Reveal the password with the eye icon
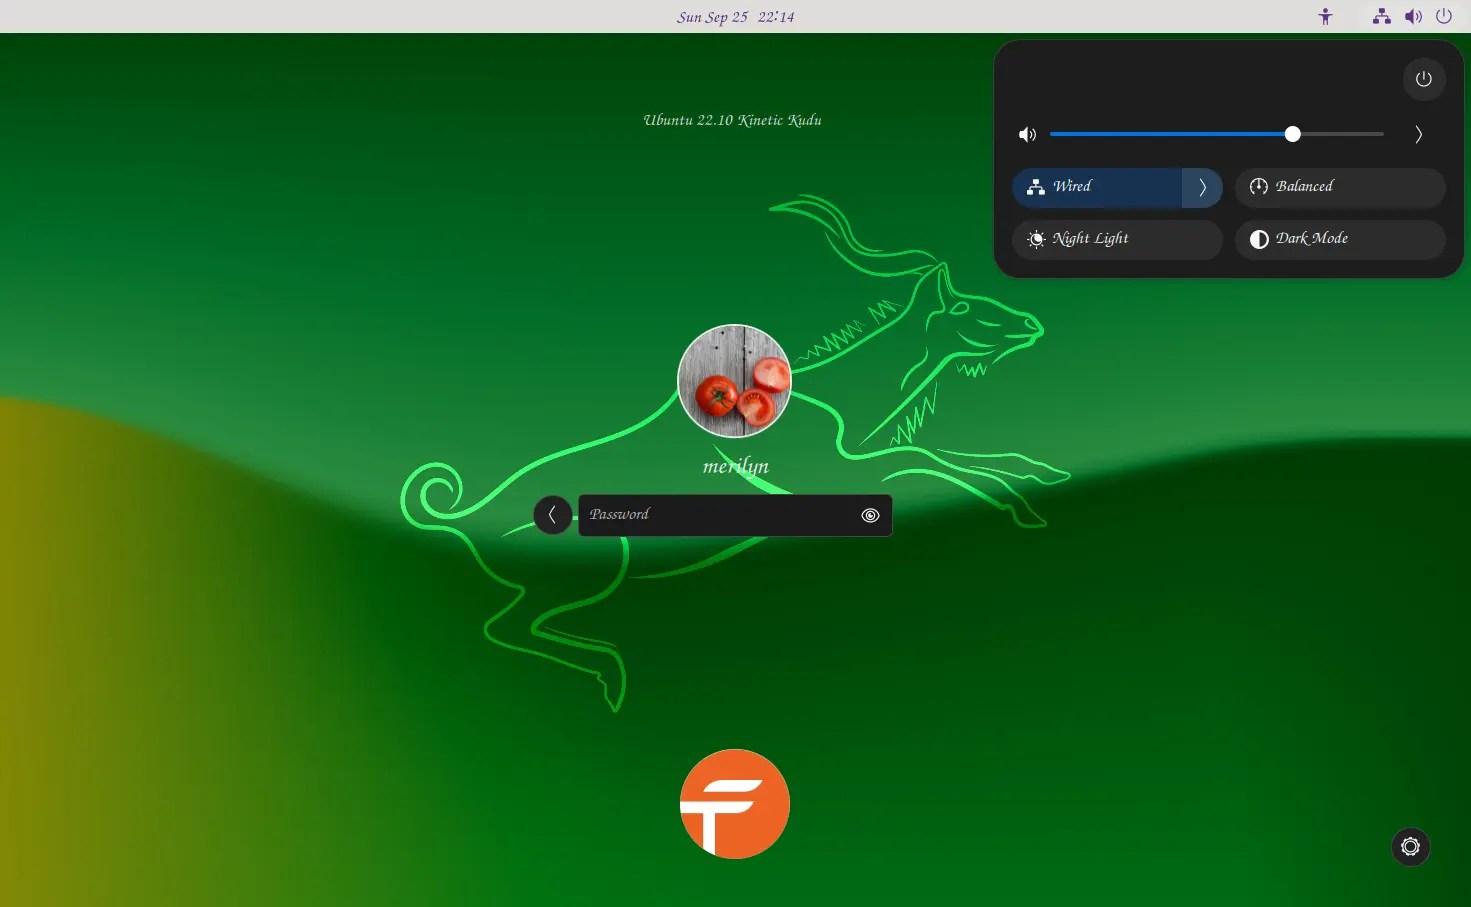Image resolution: width=1471 pixels, height=907 pixels. click(869, 515)
